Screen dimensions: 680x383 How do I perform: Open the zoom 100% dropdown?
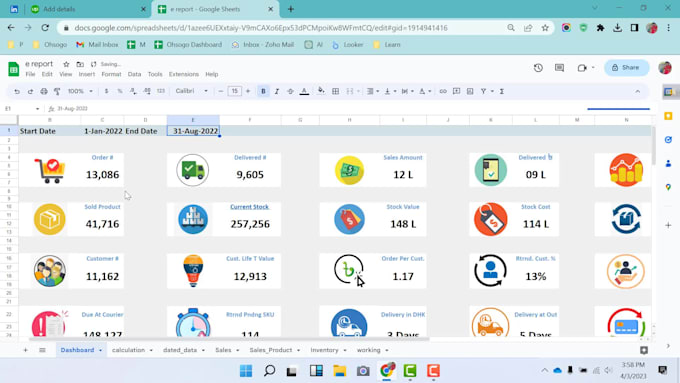[80, 91]
